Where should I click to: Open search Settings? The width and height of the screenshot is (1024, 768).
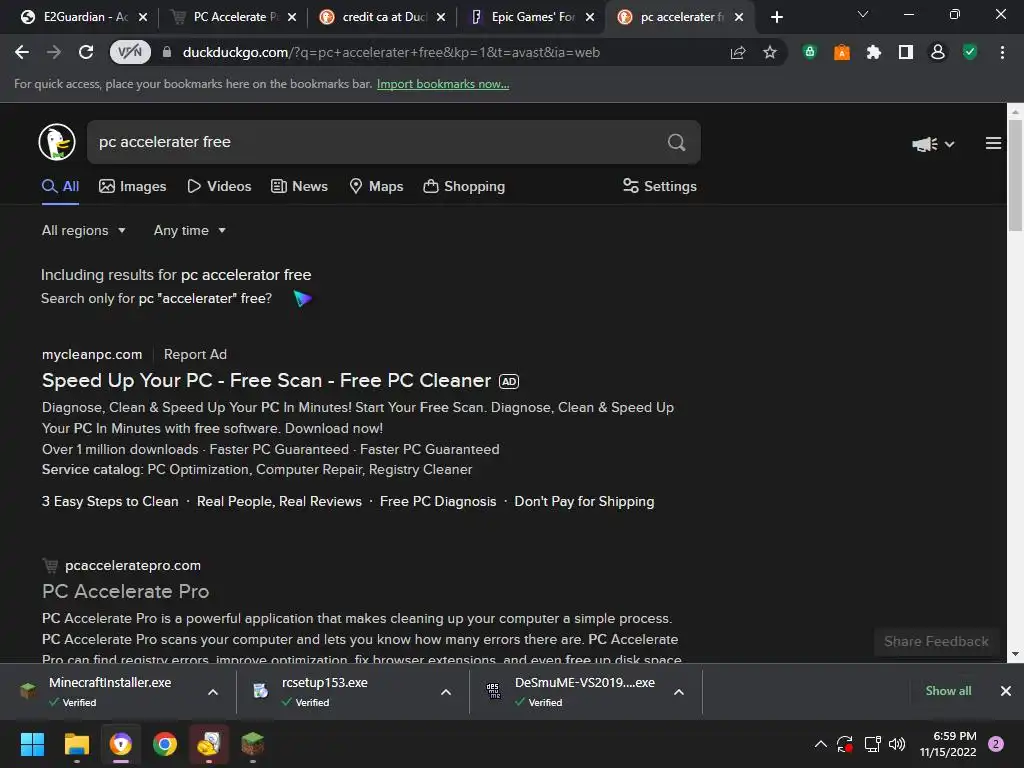[660, 186]
